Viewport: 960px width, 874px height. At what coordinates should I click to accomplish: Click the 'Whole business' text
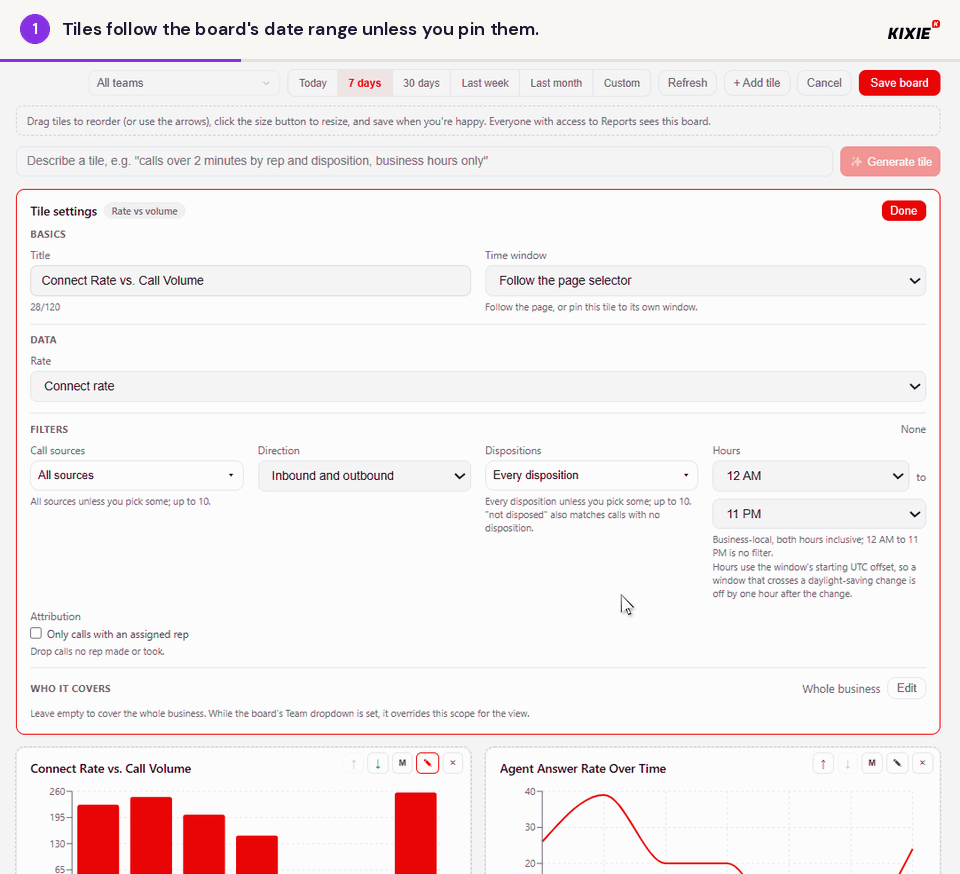(841, 689)
